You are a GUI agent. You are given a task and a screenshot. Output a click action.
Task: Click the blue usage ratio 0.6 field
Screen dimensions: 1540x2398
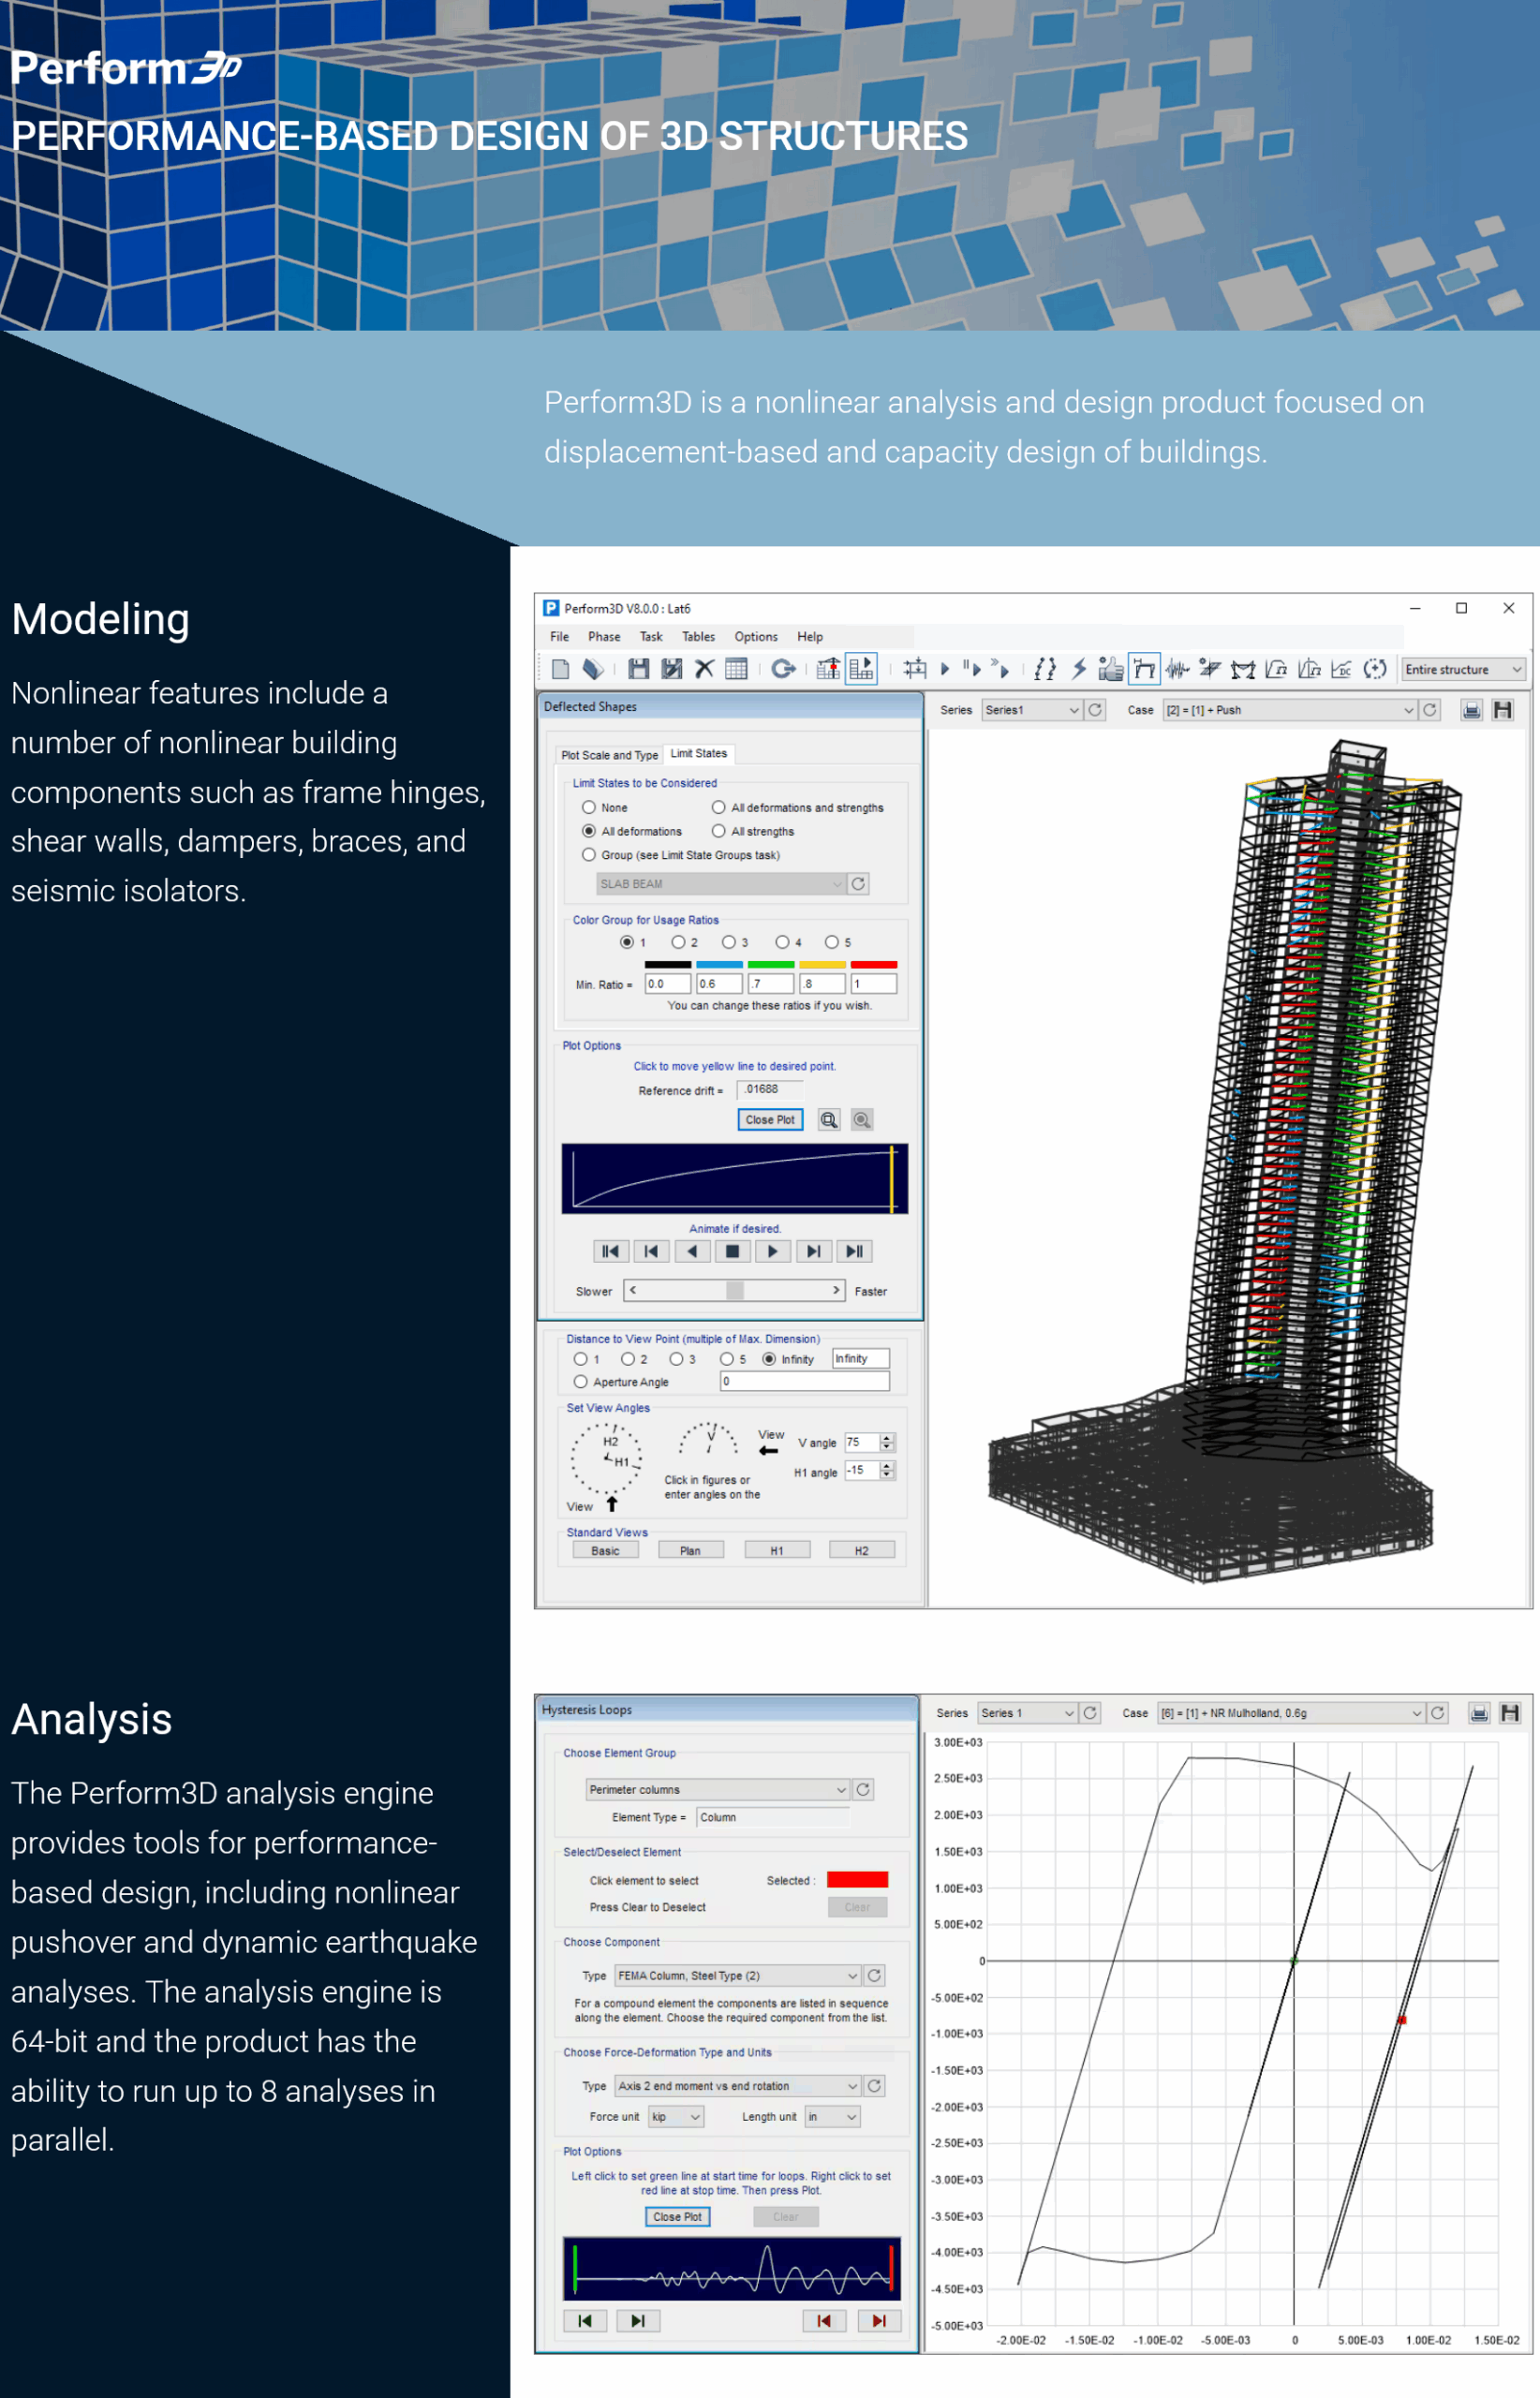click(x=718, y=984)
